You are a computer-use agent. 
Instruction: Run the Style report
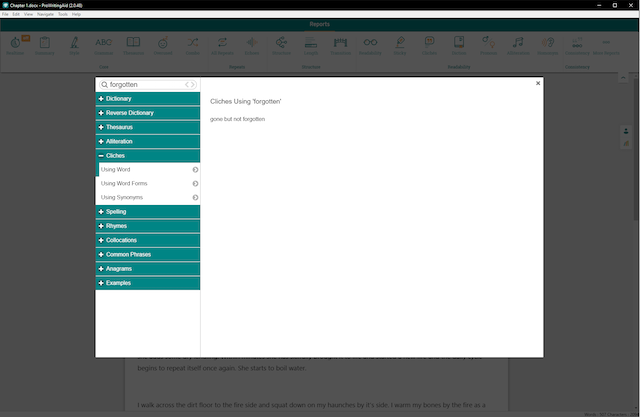74,45
